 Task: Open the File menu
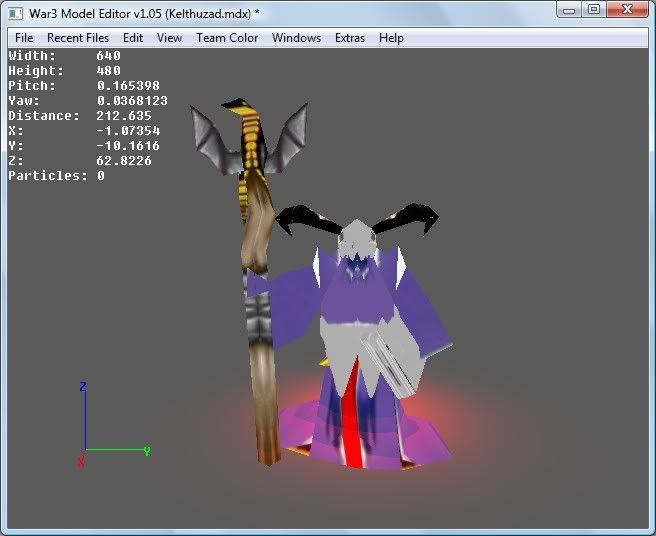pyautogui.click(x=24, y=38)
